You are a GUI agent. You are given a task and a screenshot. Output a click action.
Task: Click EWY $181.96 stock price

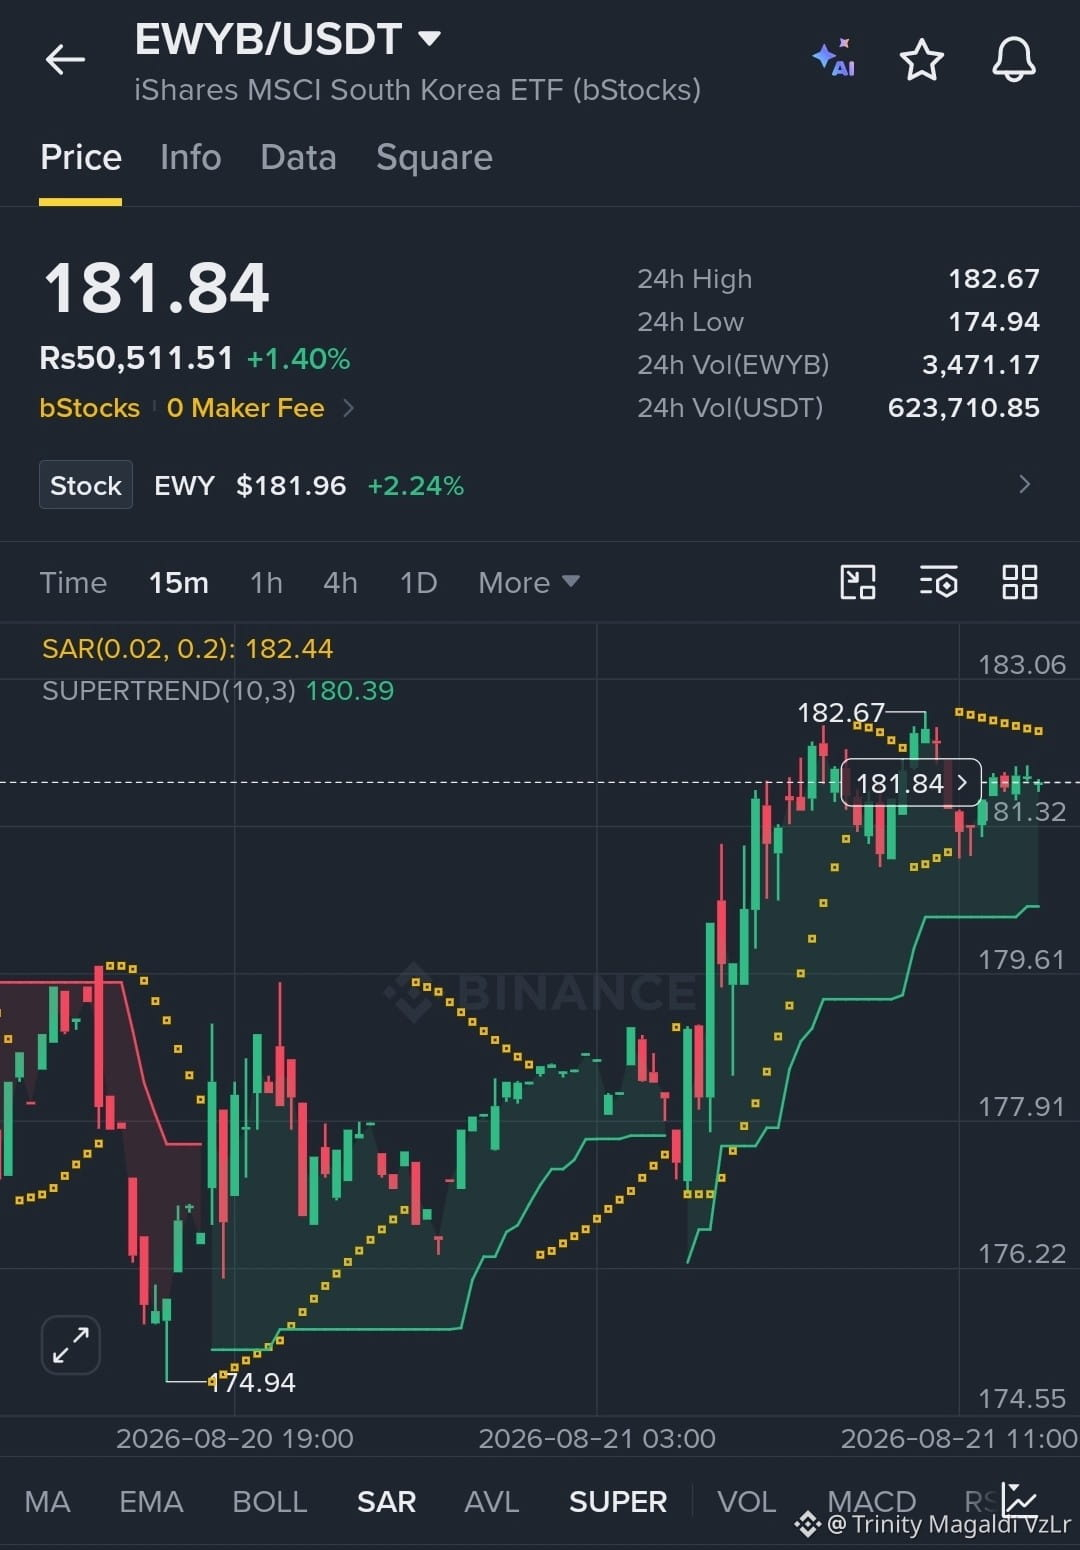point(250,486)
